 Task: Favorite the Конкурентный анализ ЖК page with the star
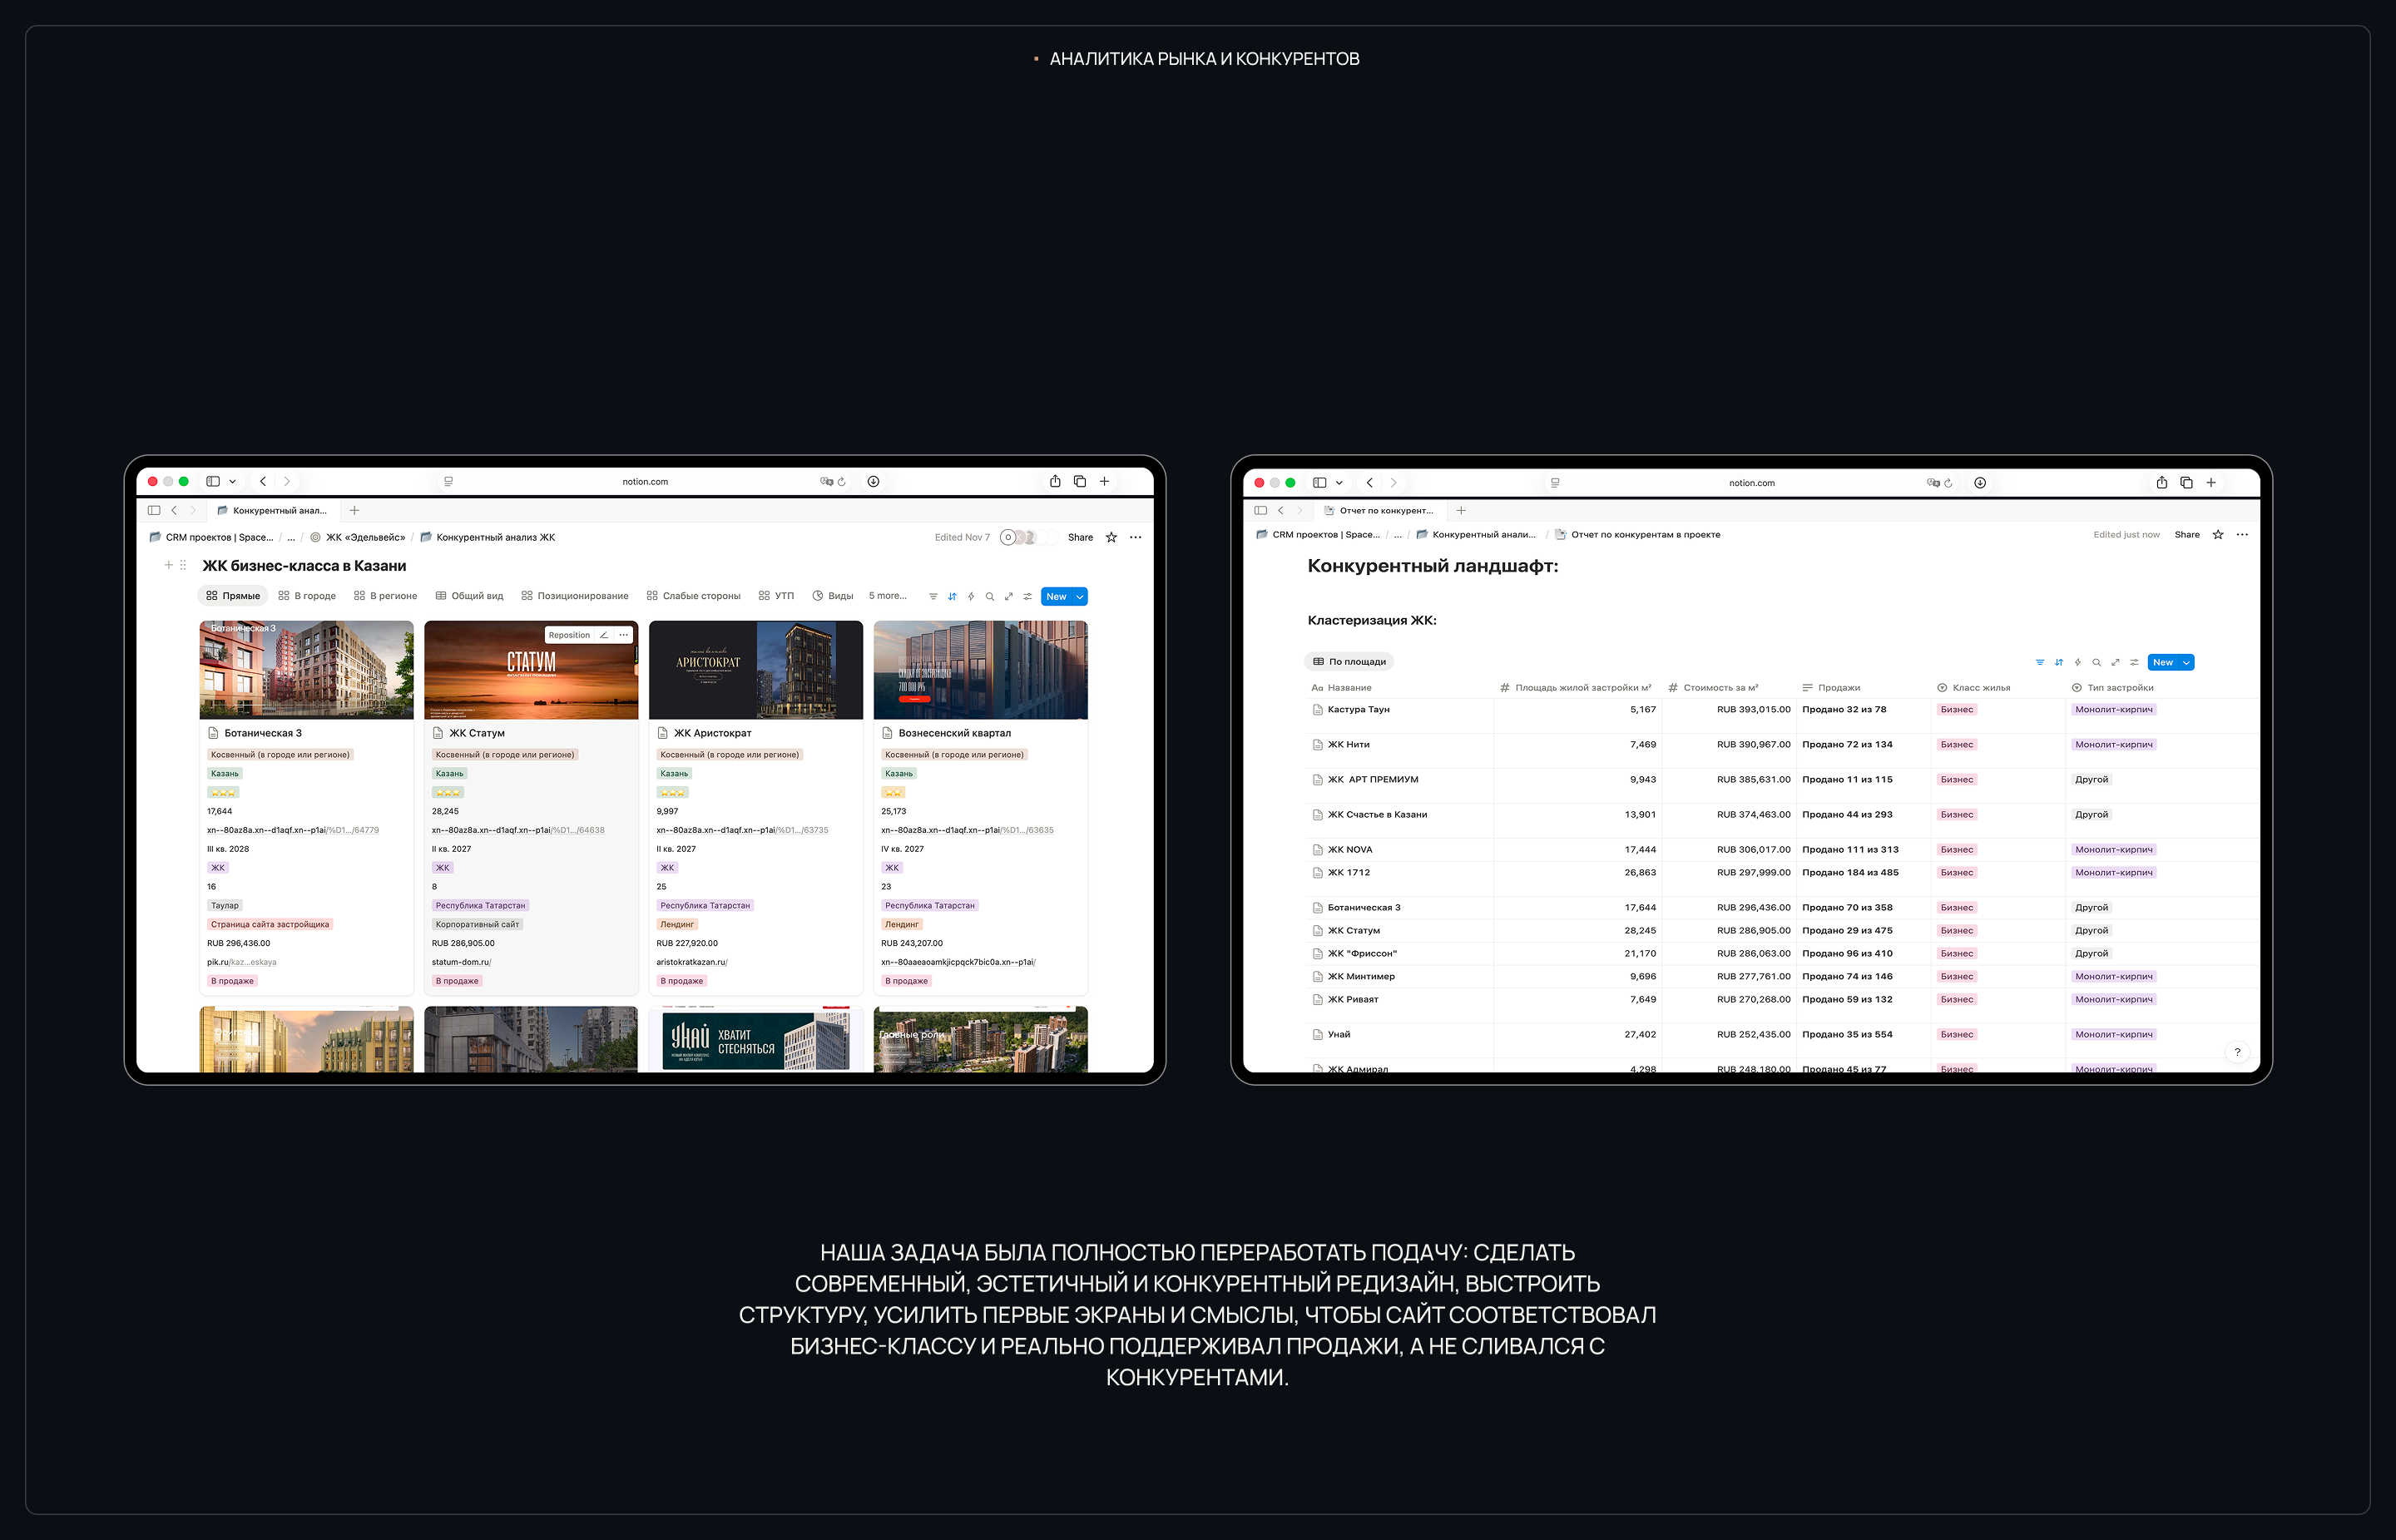(x=1111, y=538)
